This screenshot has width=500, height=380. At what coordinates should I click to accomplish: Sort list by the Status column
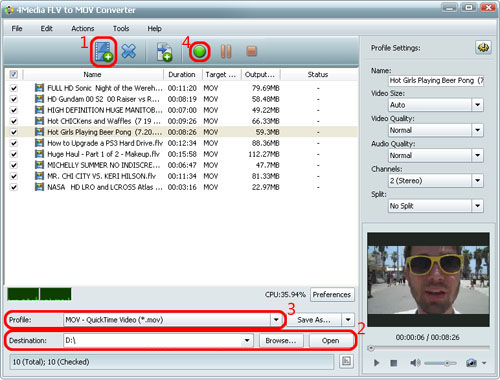point(318,75)
